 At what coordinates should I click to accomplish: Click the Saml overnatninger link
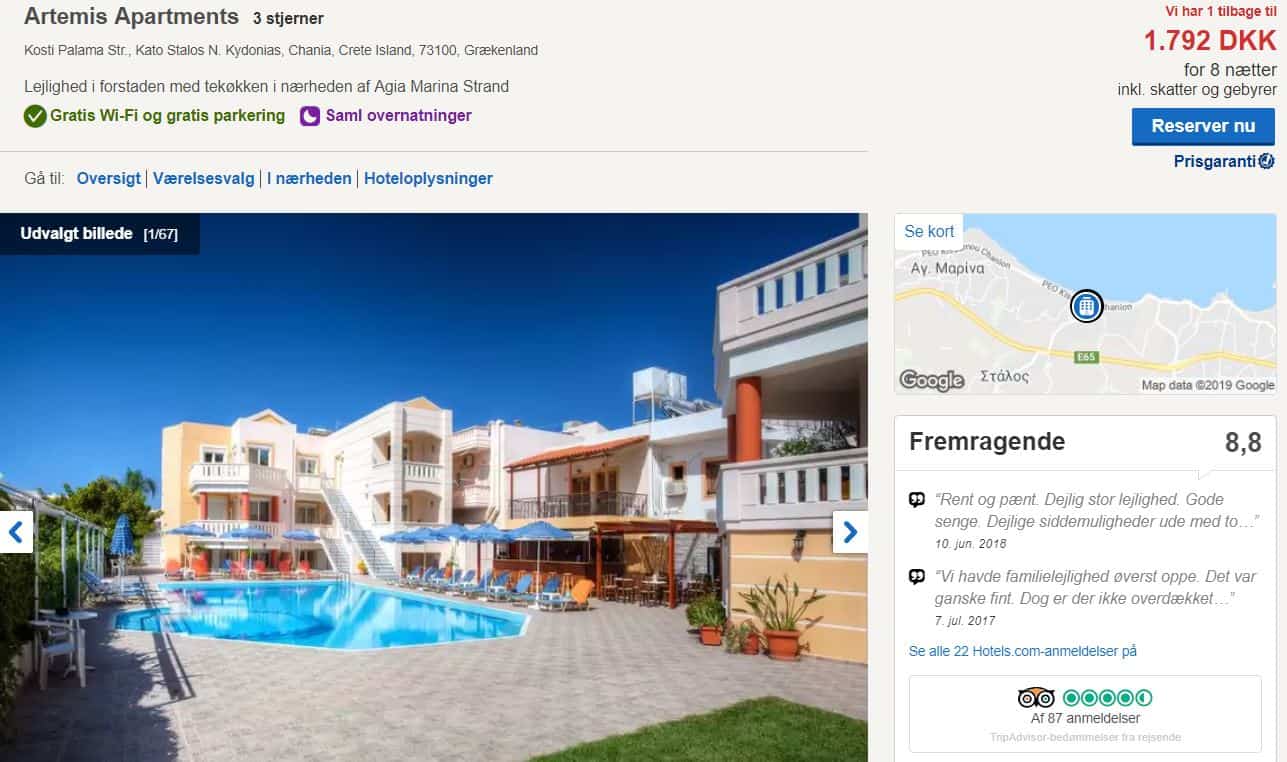(x=398, y=115)
